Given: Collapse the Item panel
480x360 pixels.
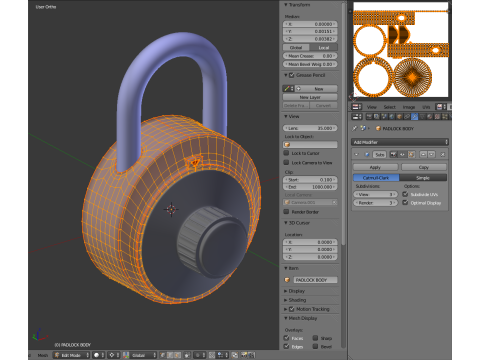Looking at the screenshot, I should pyautogui.click(x=286, y=268).
